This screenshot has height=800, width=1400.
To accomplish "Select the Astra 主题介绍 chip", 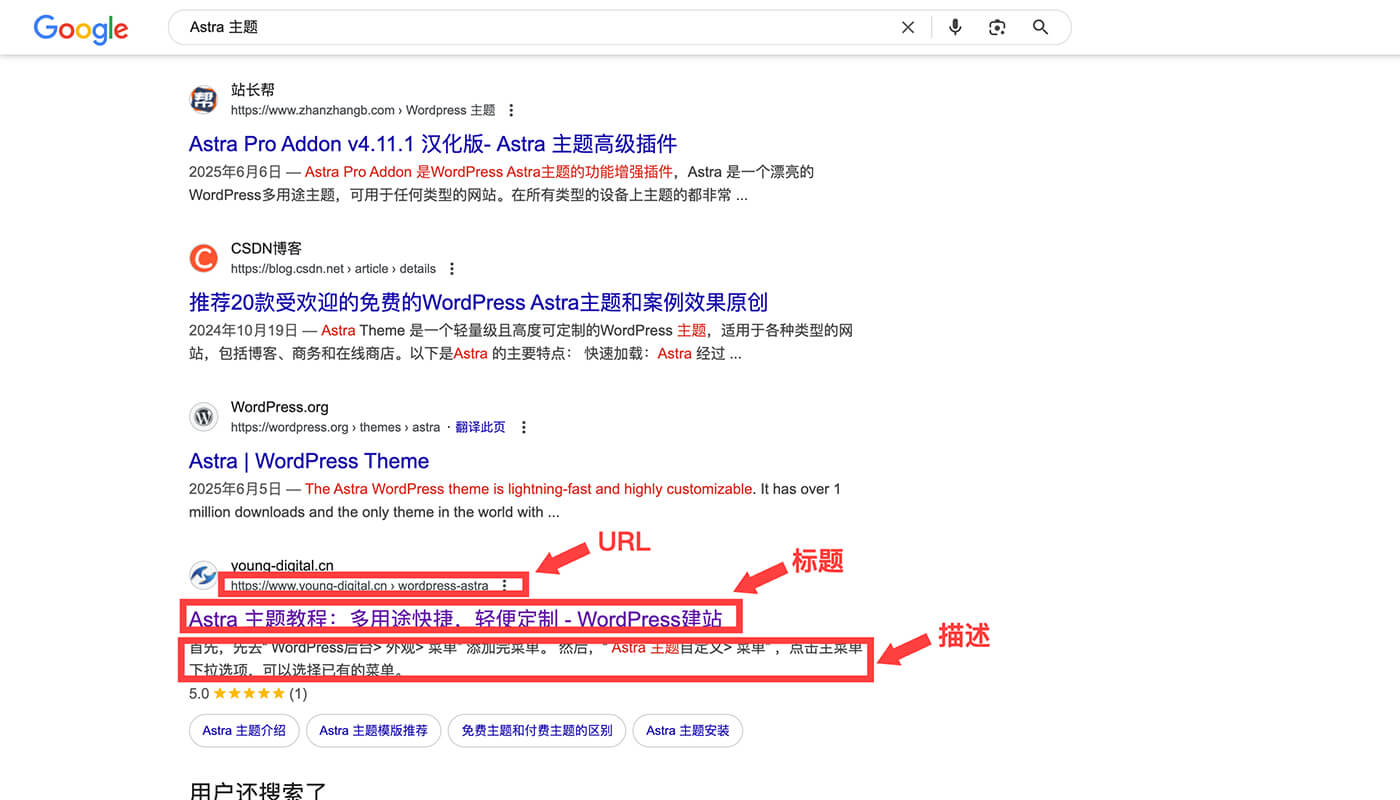I will pos(244,731).
